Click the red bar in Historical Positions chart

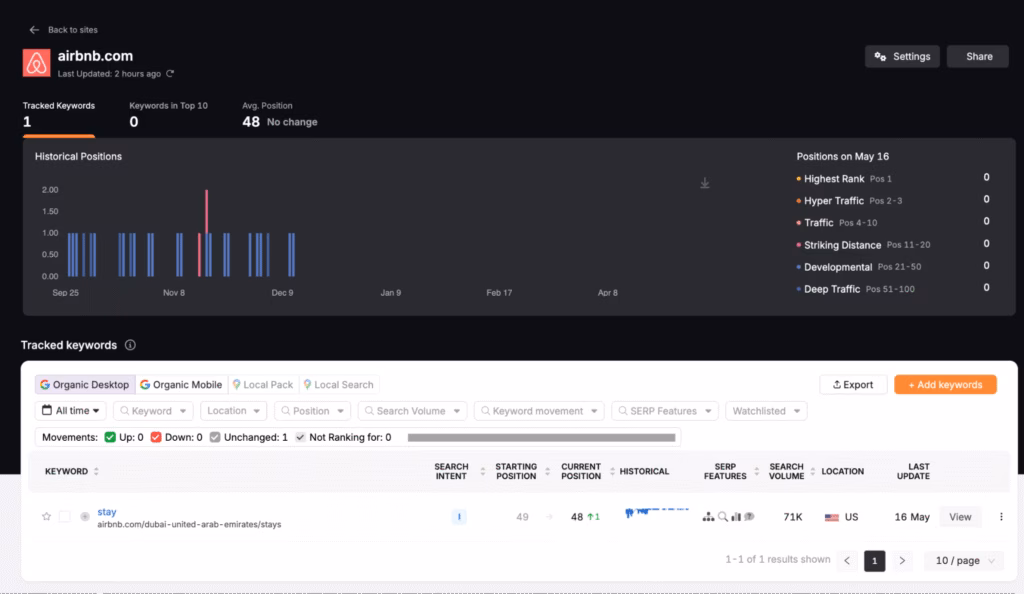click(x=206, y=232)
